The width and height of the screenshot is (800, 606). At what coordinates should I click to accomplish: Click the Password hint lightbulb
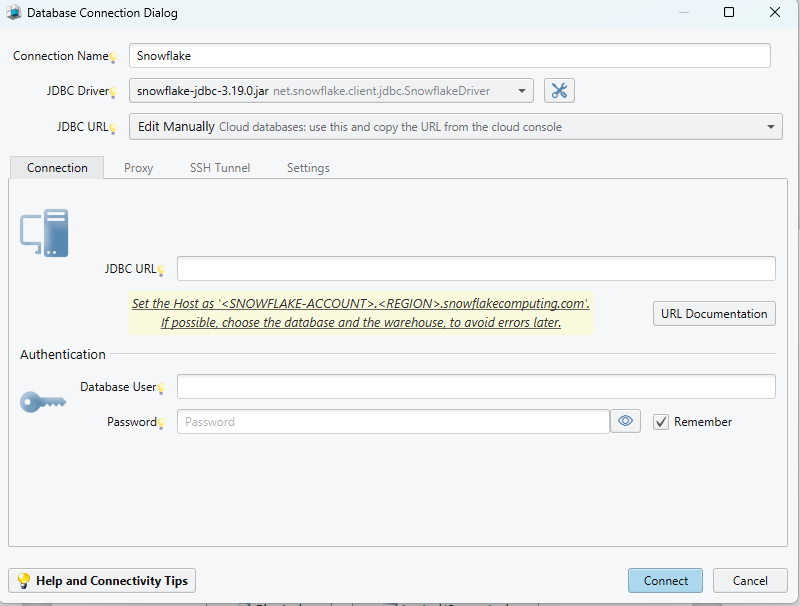161,423
